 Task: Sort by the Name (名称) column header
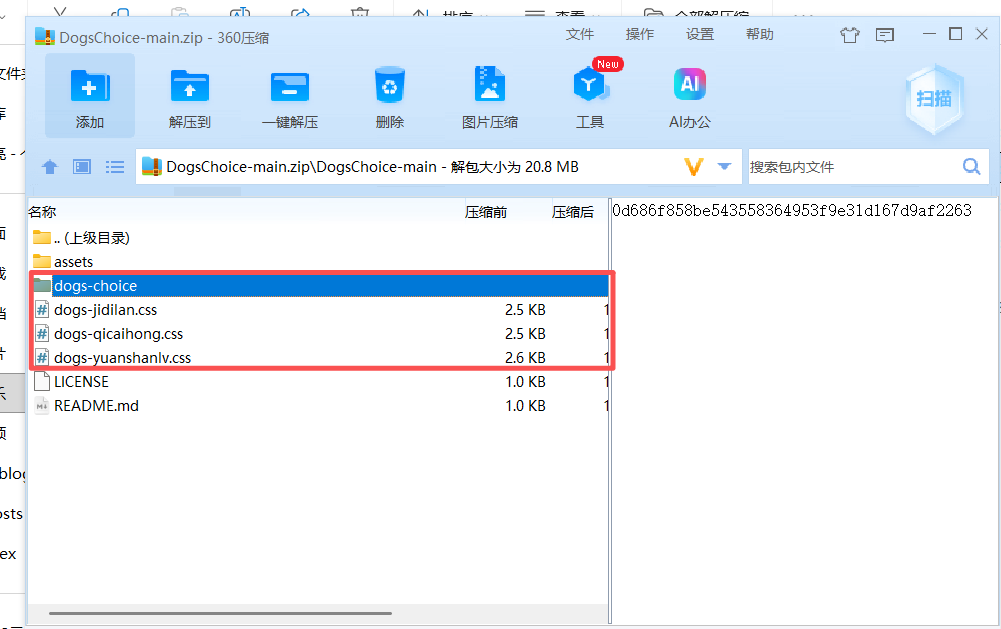pos(42,212)
